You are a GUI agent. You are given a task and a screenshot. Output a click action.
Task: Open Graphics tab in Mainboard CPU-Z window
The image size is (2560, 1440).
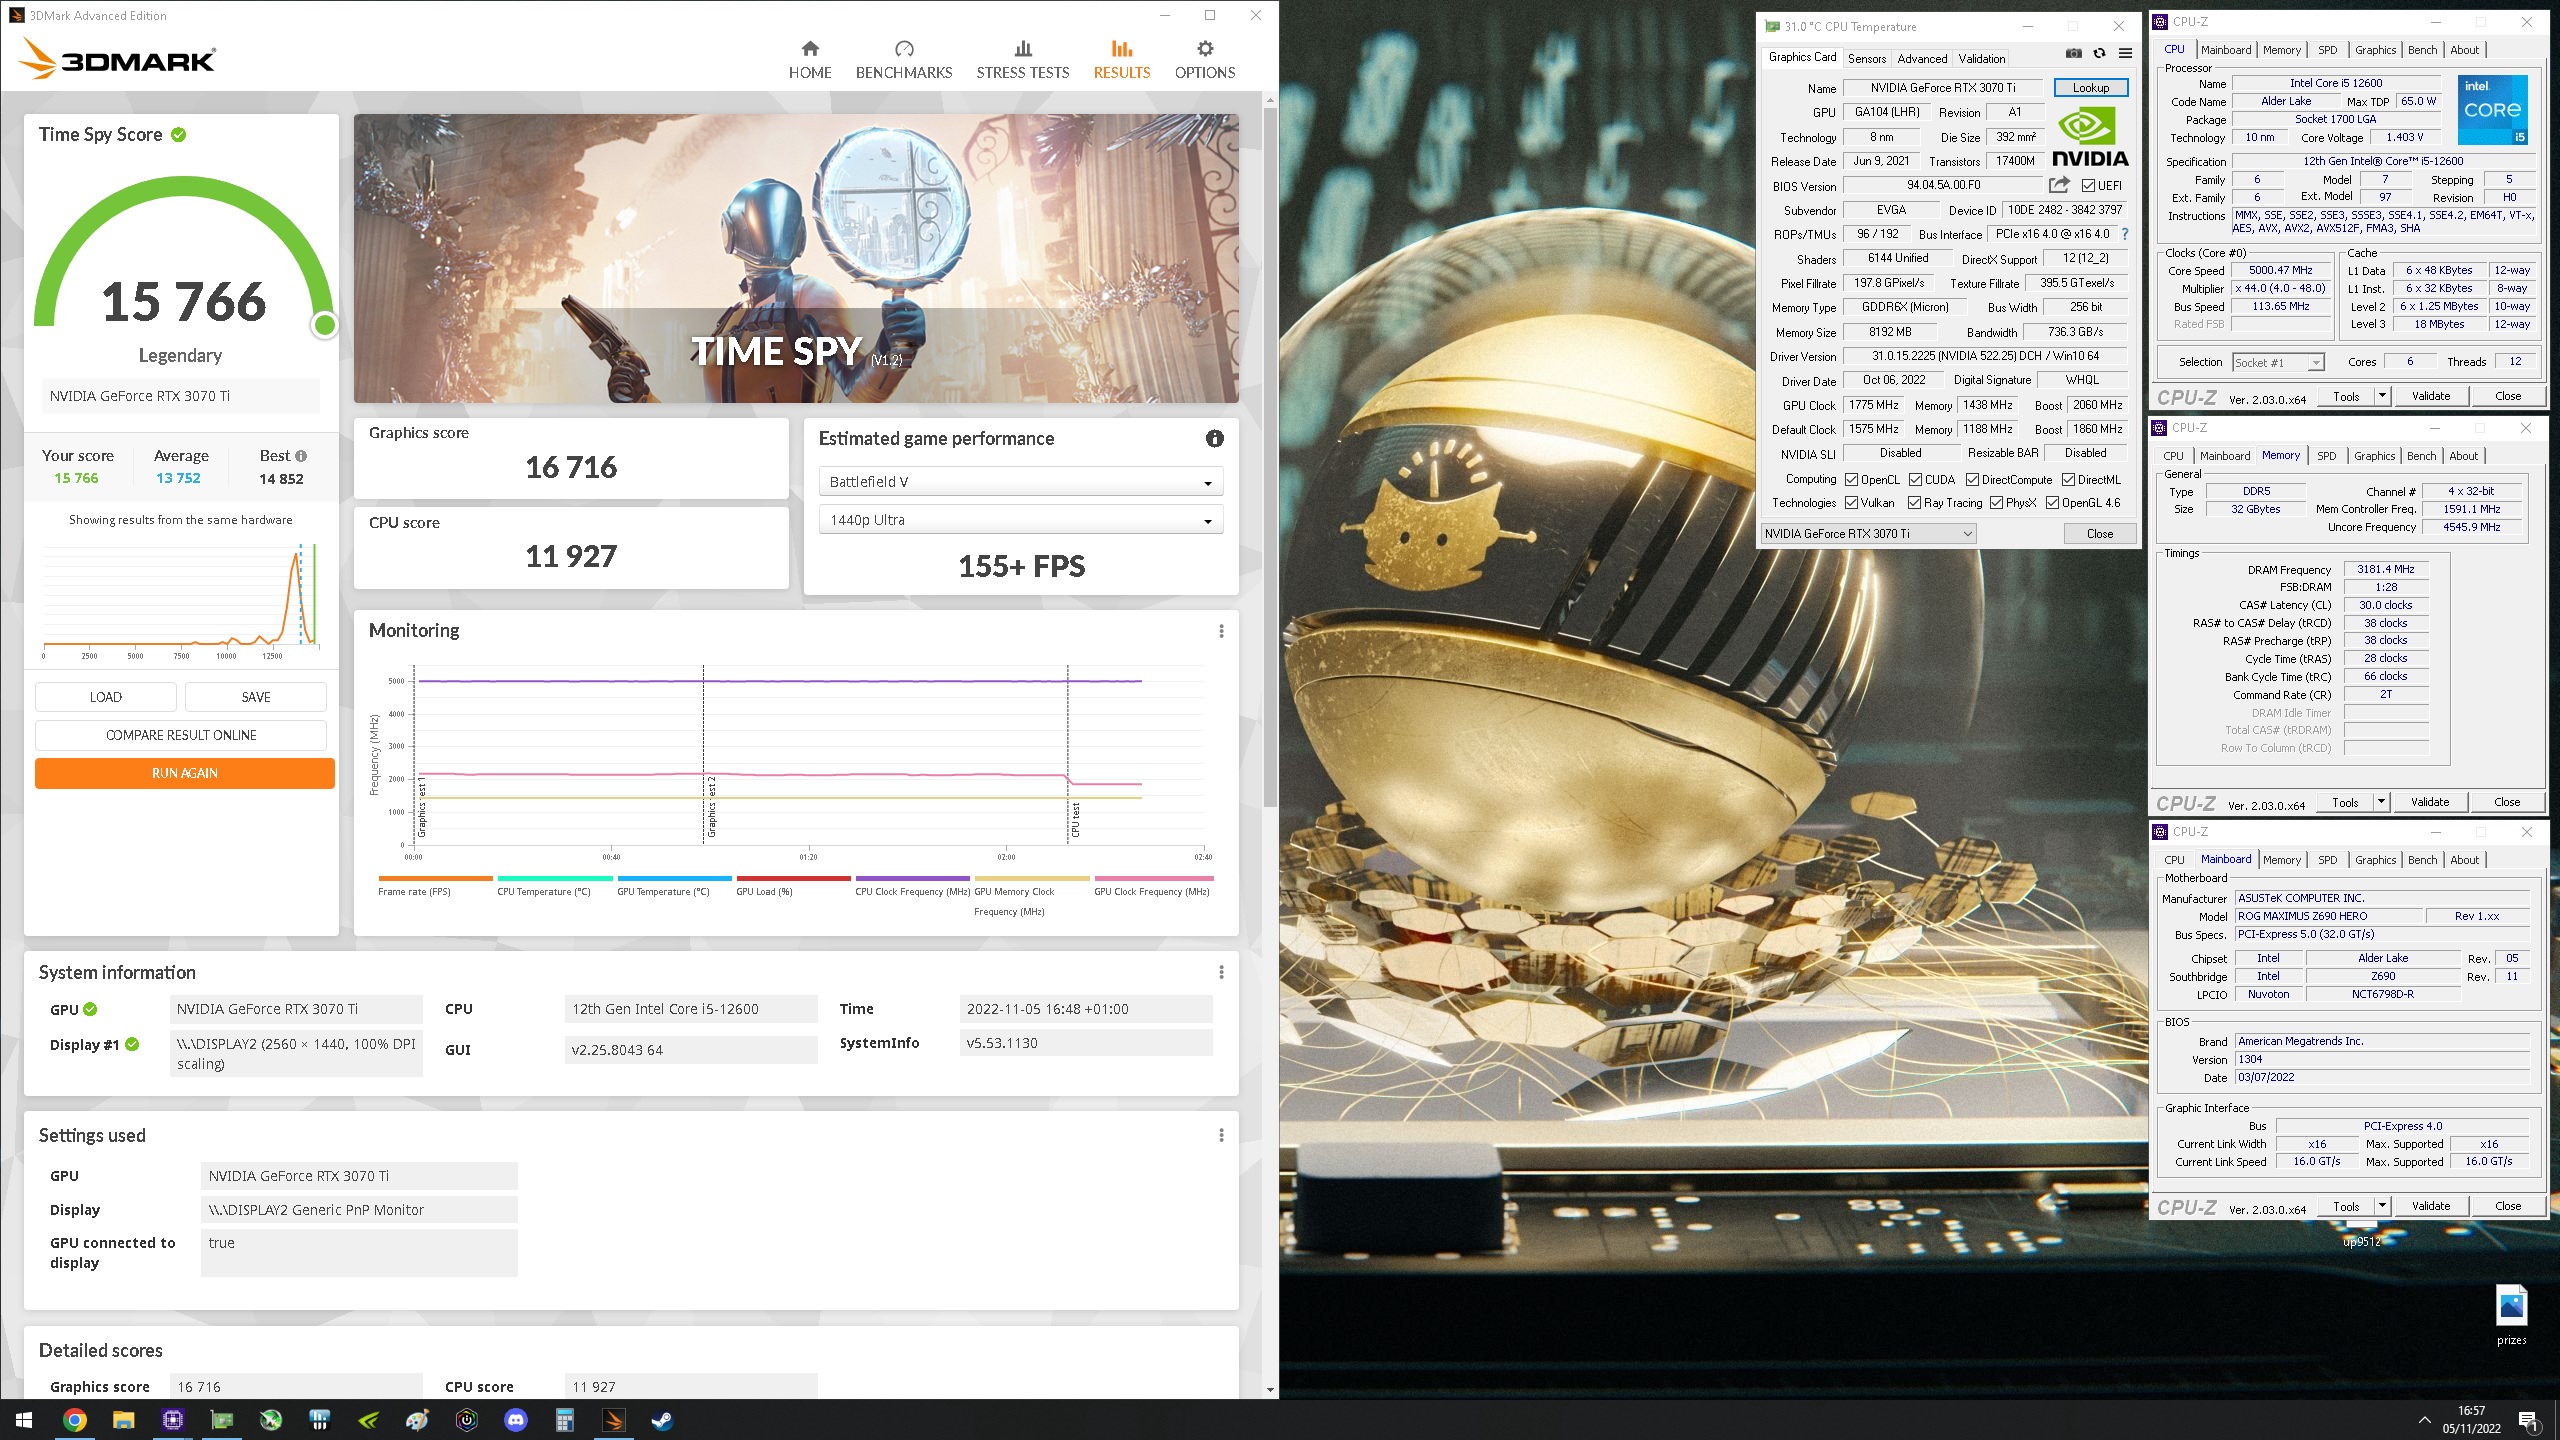click(x=2375, y=860)
